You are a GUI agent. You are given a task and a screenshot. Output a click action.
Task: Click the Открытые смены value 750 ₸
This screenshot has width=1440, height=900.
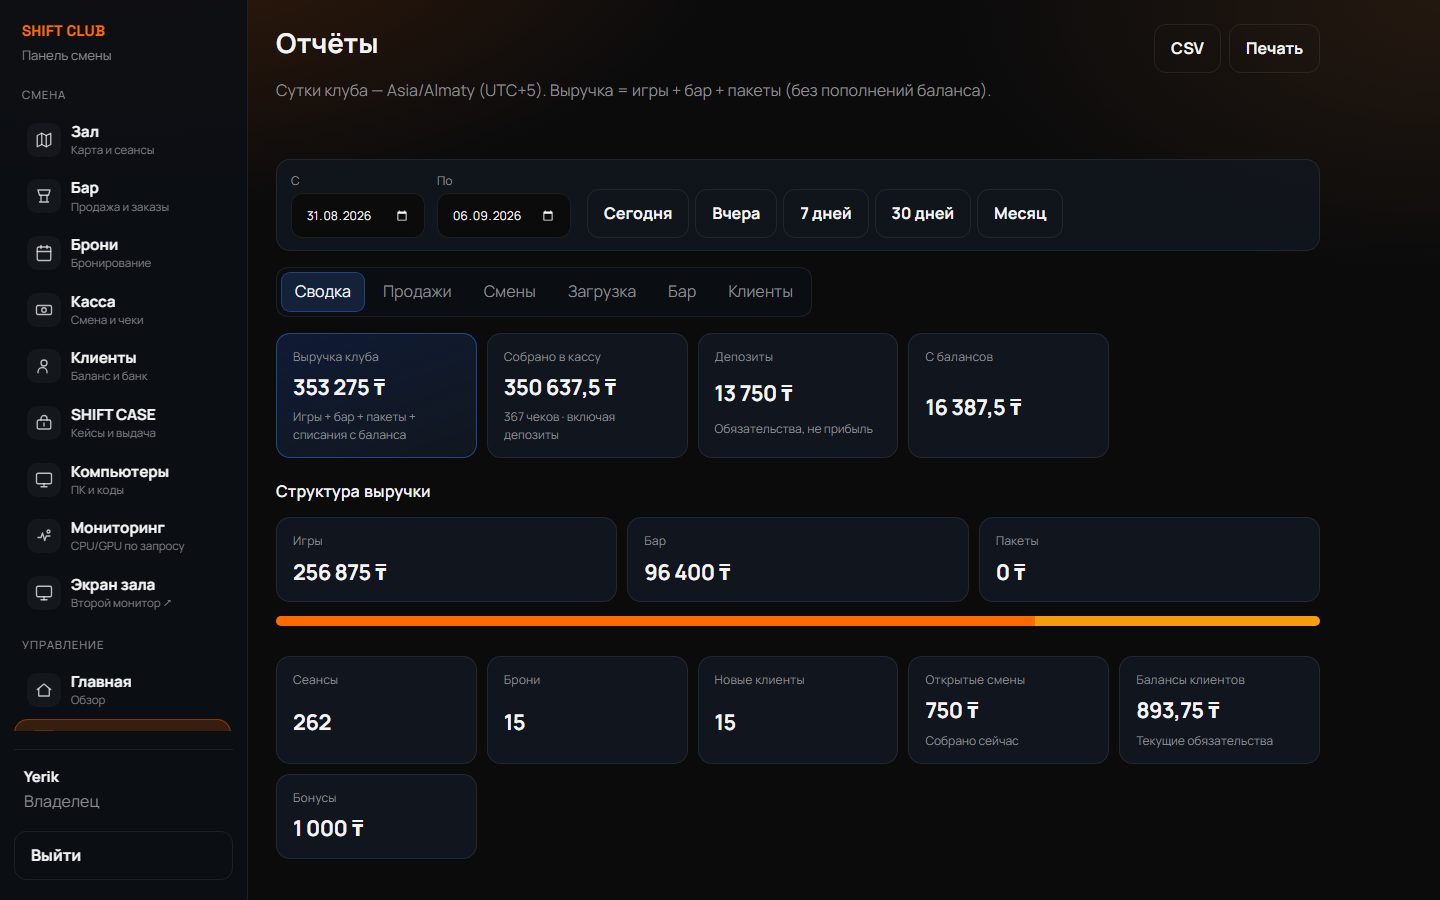click(x=952, y=711)
